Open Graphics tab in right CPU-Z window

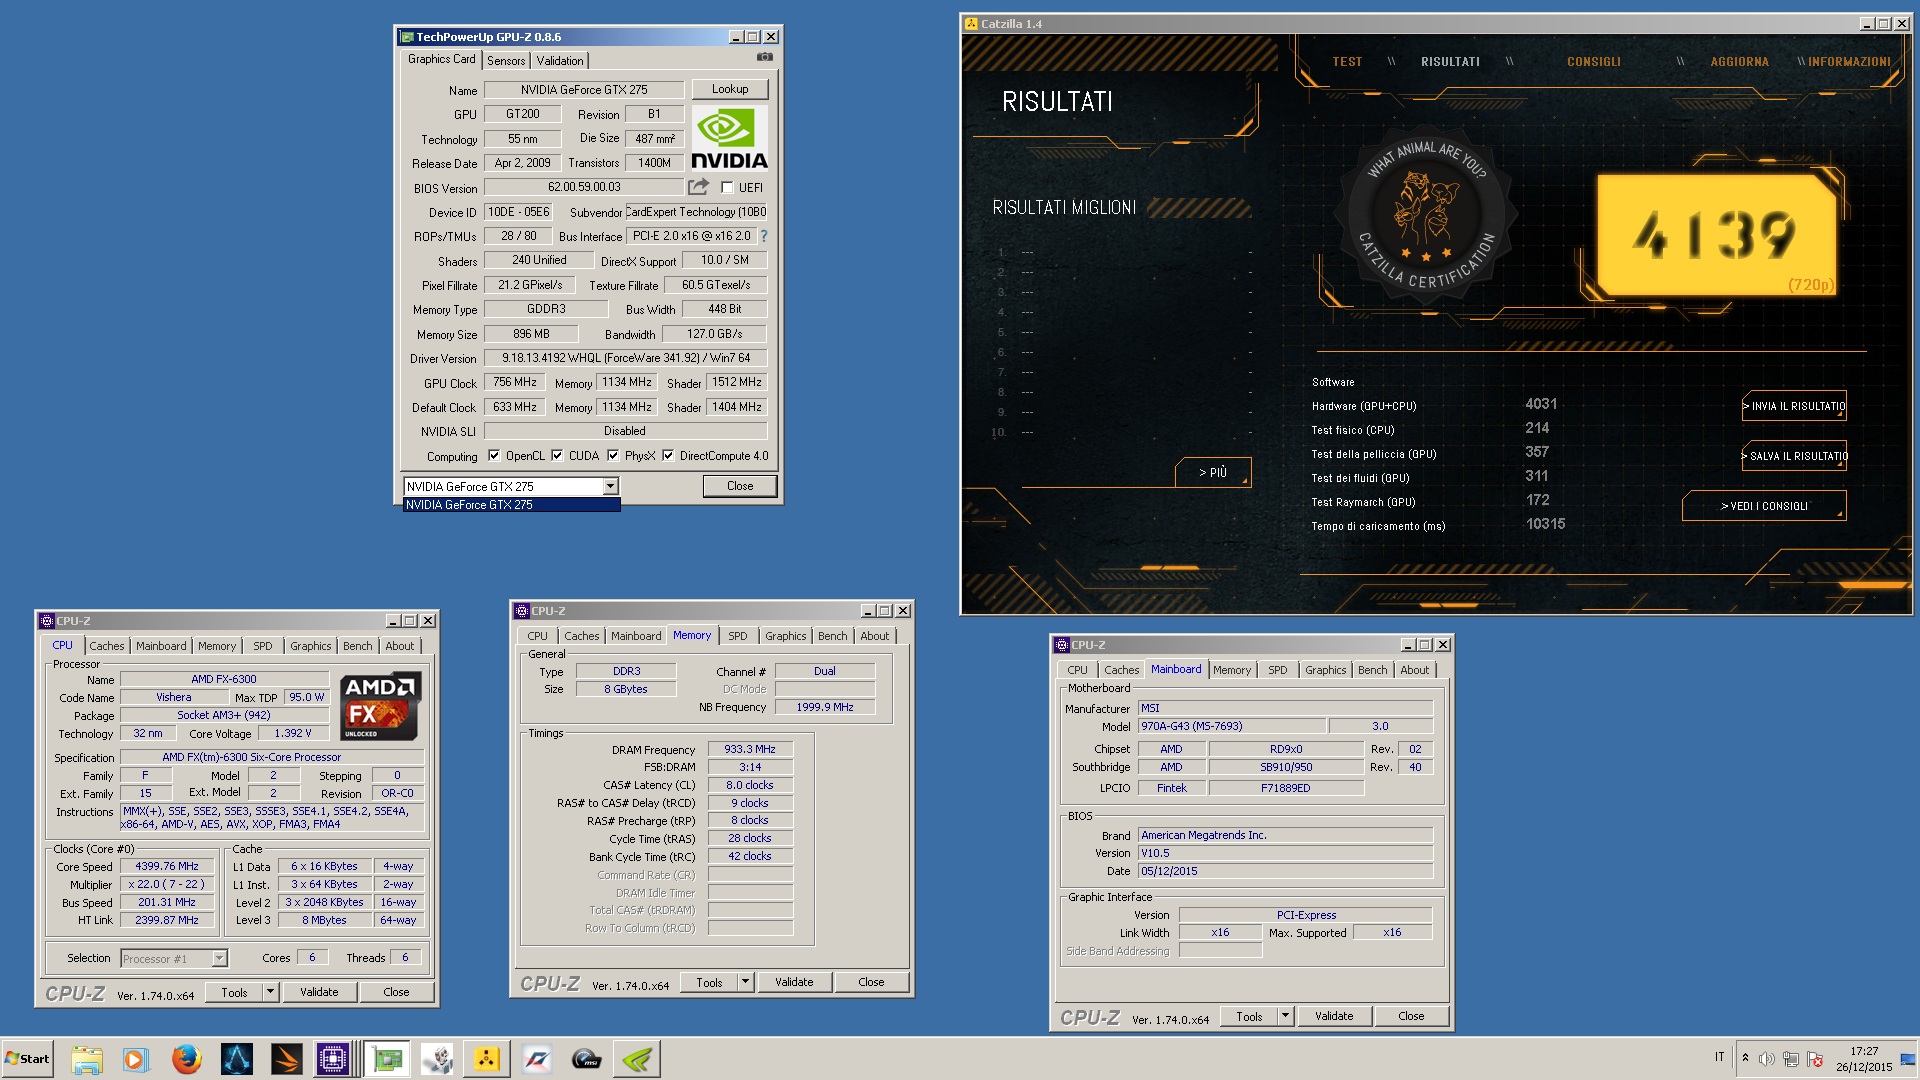pos(1325,670)
